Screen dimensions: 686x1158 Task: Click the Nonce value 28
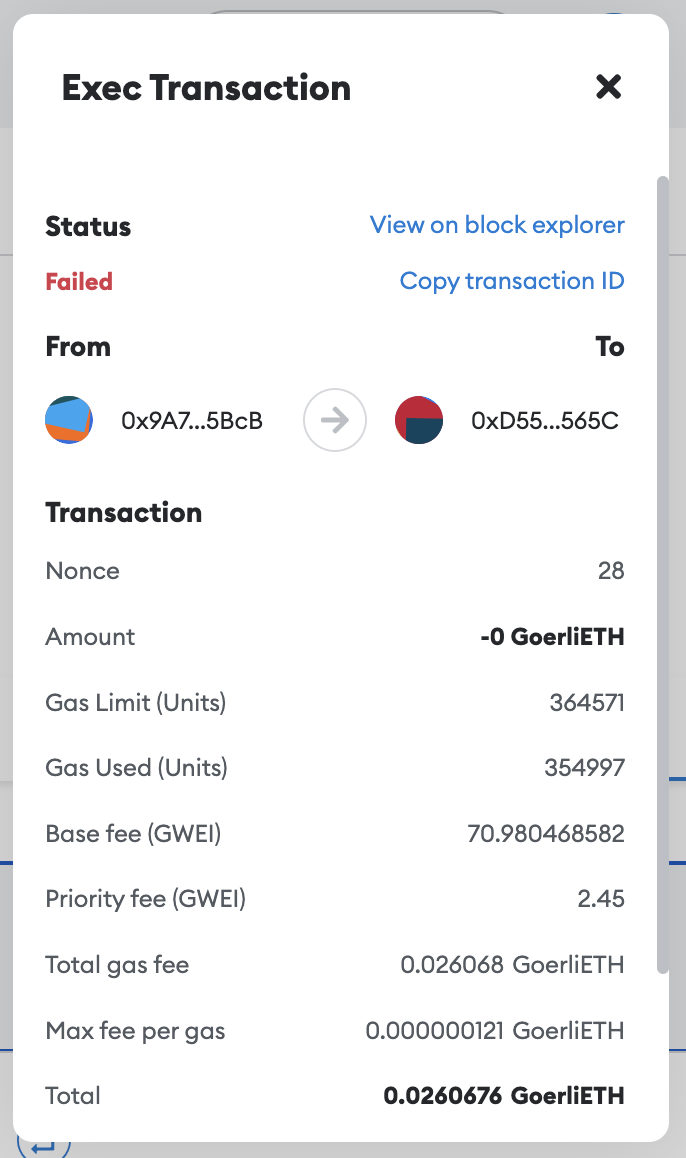[611, 571]
